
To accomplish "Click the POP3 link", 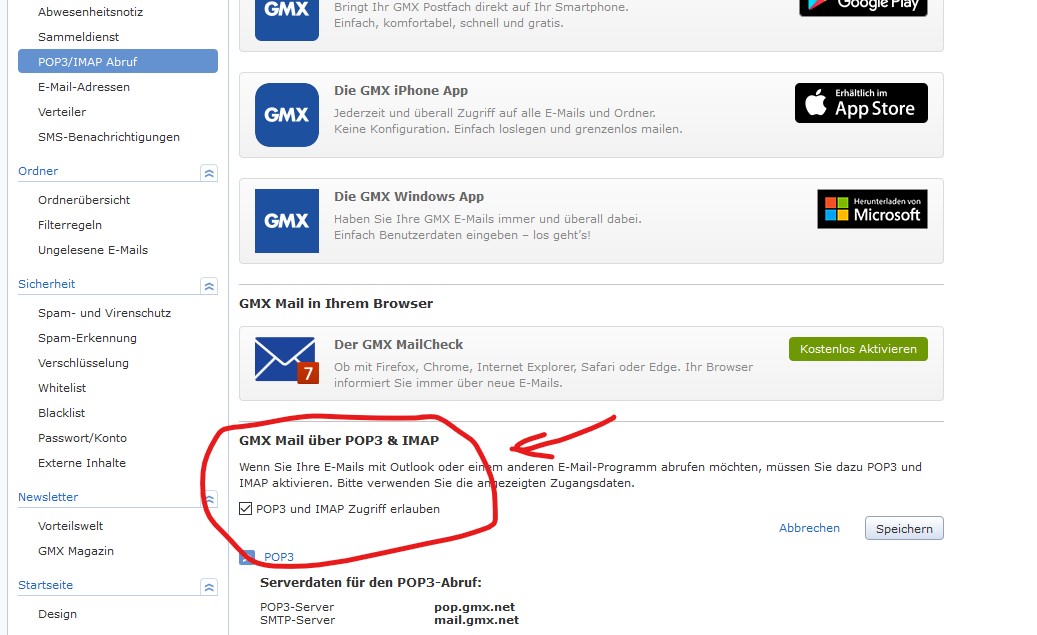I will 279,557.
